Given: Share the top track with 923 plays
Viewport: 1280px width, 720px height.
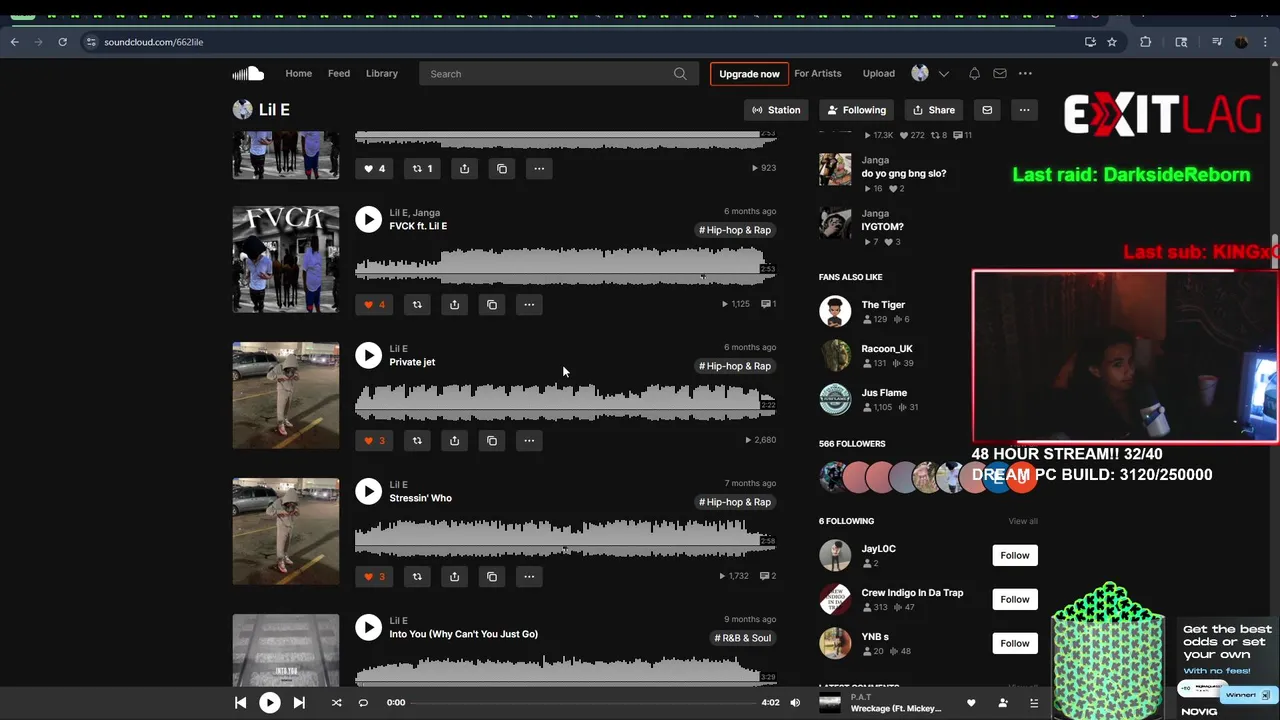Looking at the screenshot, I should (x=464, y=168).
